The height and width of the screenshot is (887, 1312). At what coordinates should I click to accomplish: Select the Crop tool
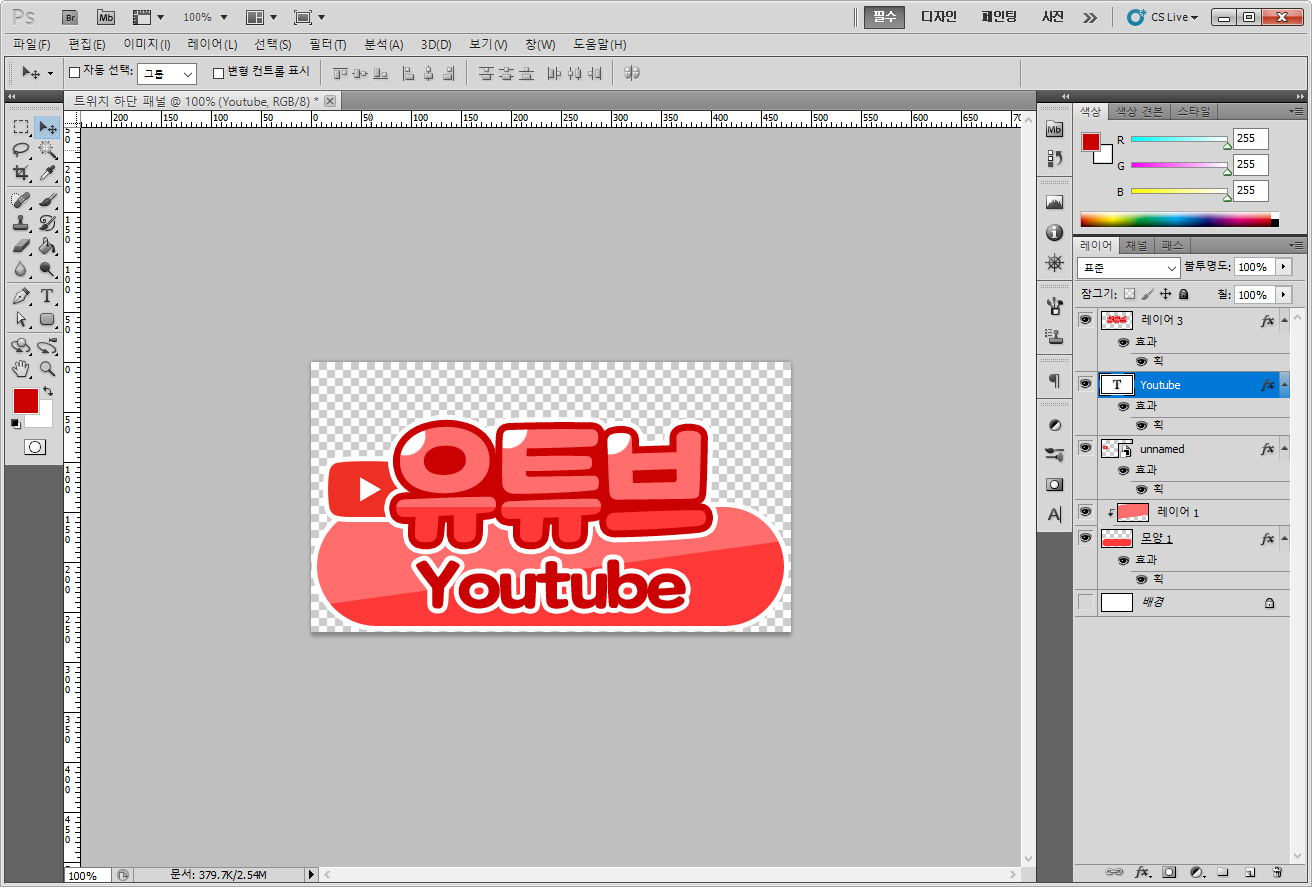point(21,173)
